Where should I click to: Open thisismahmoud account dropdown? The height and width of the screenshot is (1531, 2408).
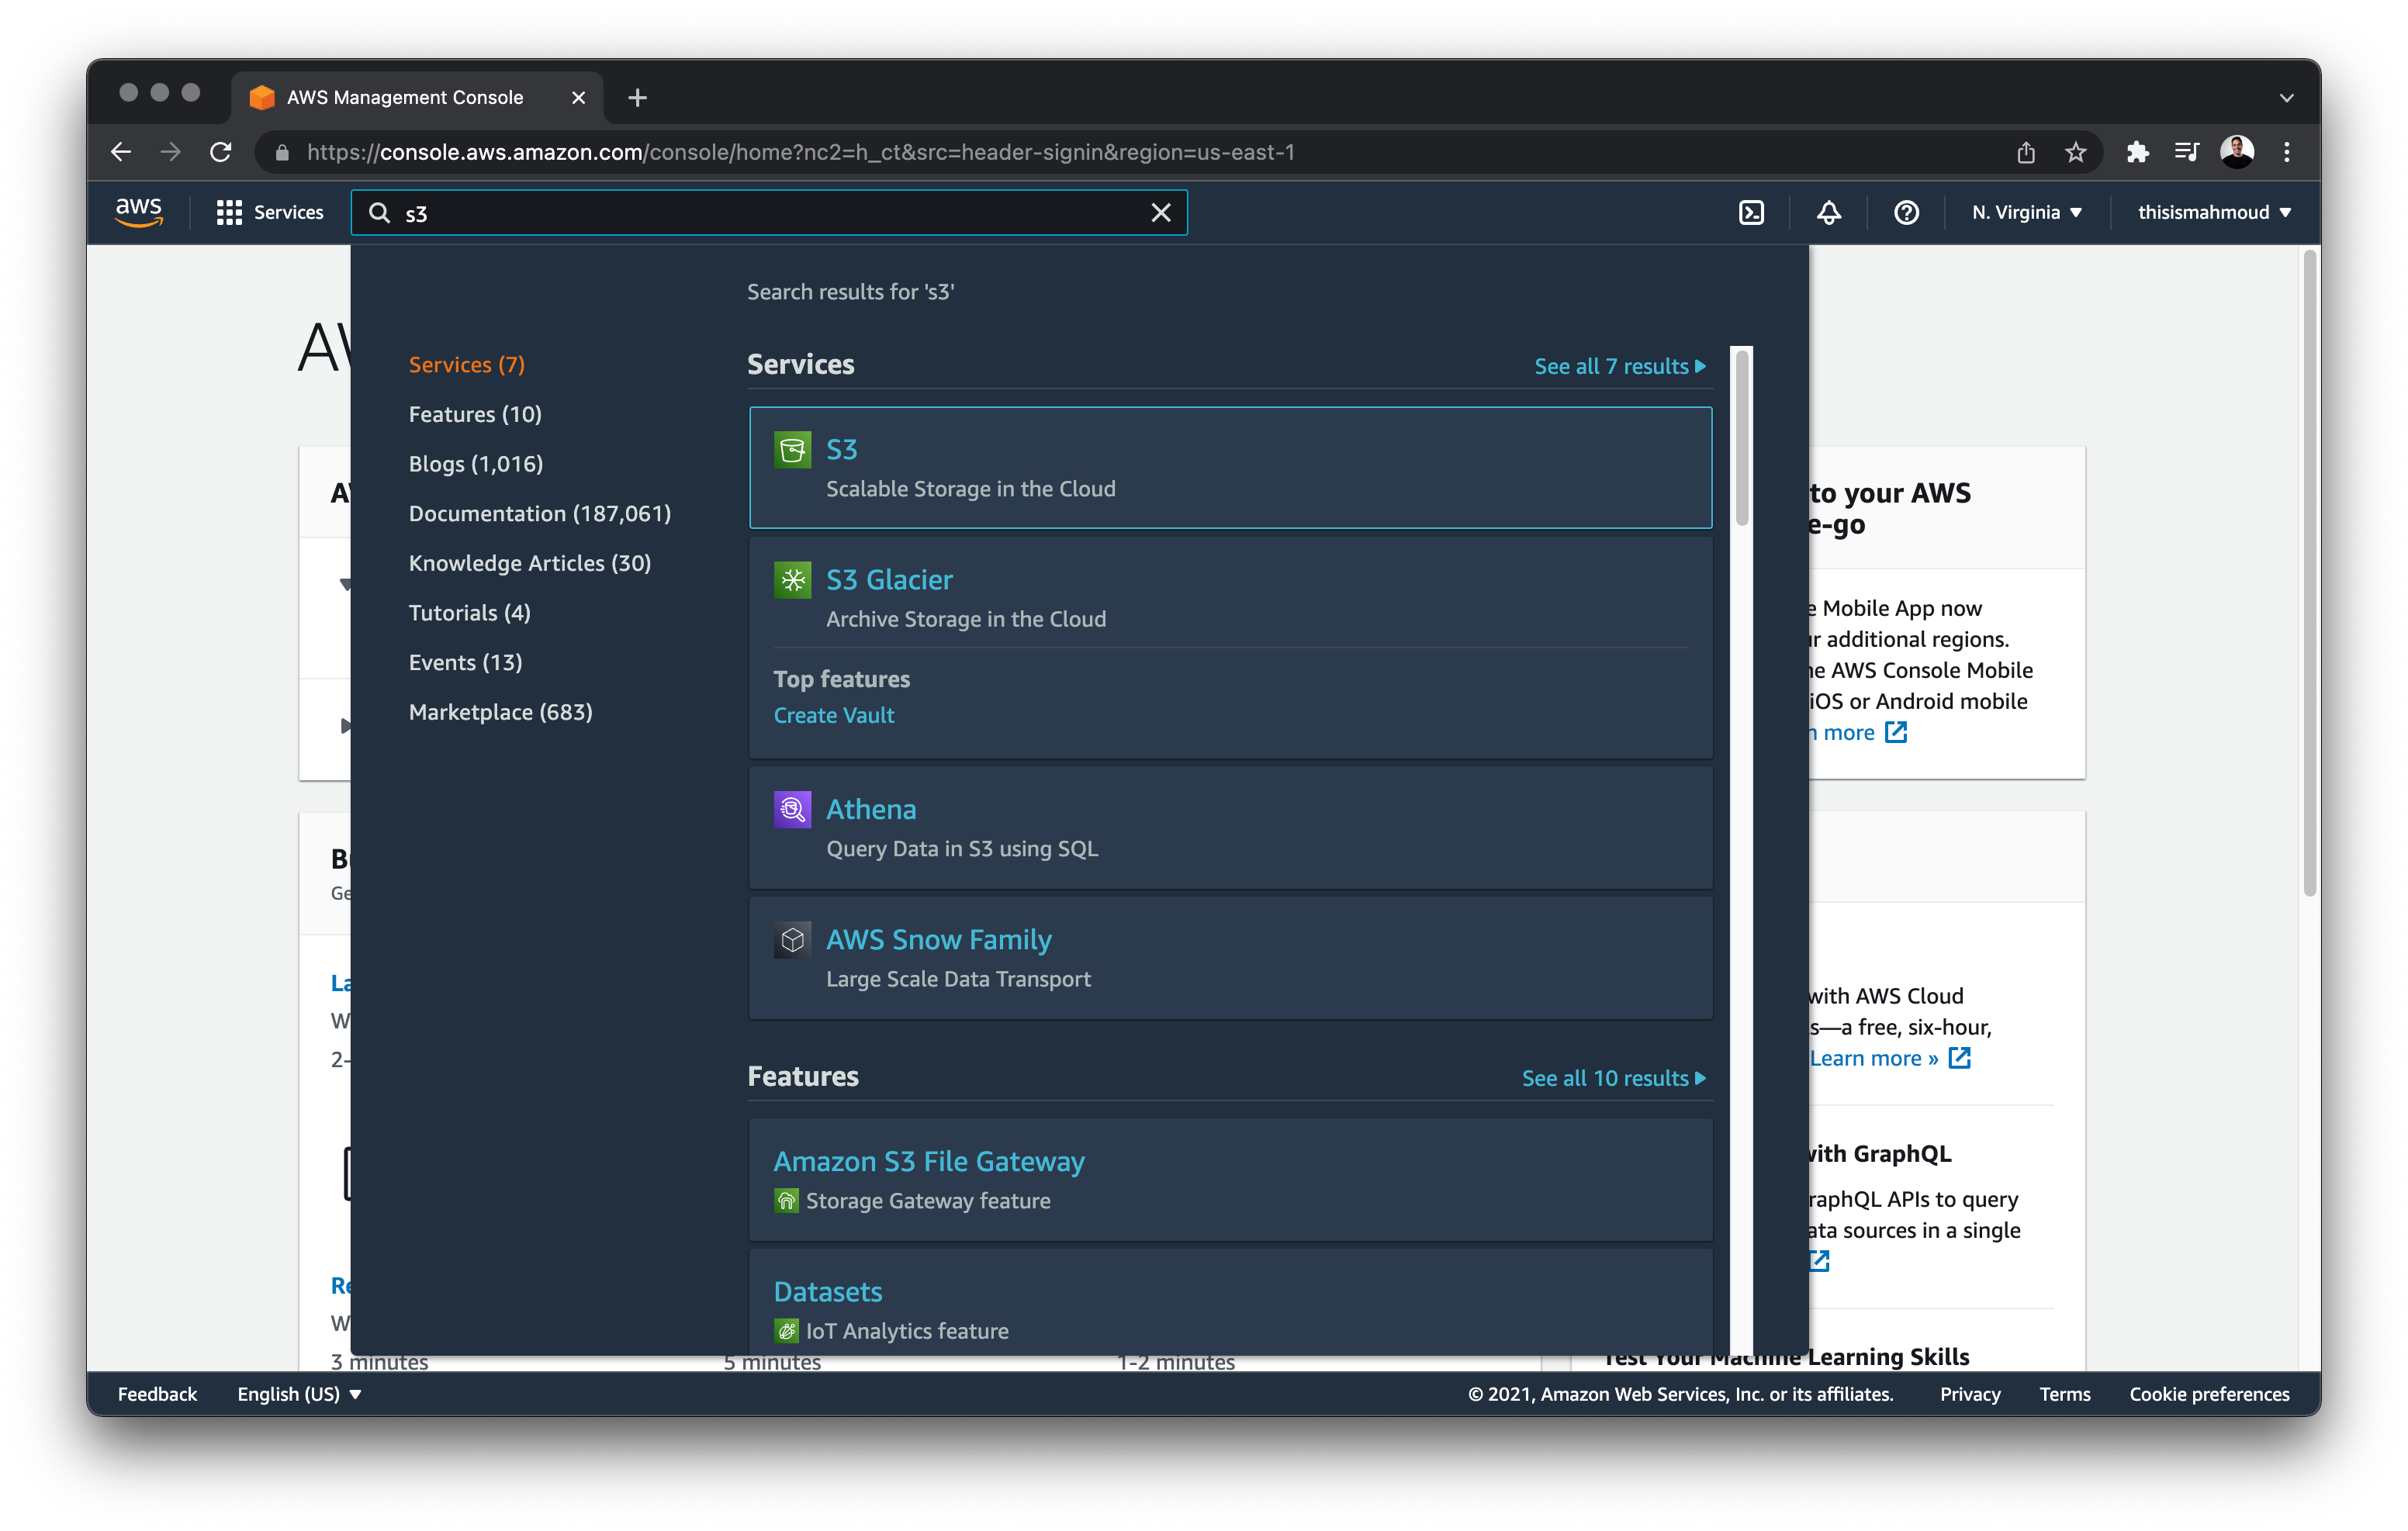[2213, 212]
